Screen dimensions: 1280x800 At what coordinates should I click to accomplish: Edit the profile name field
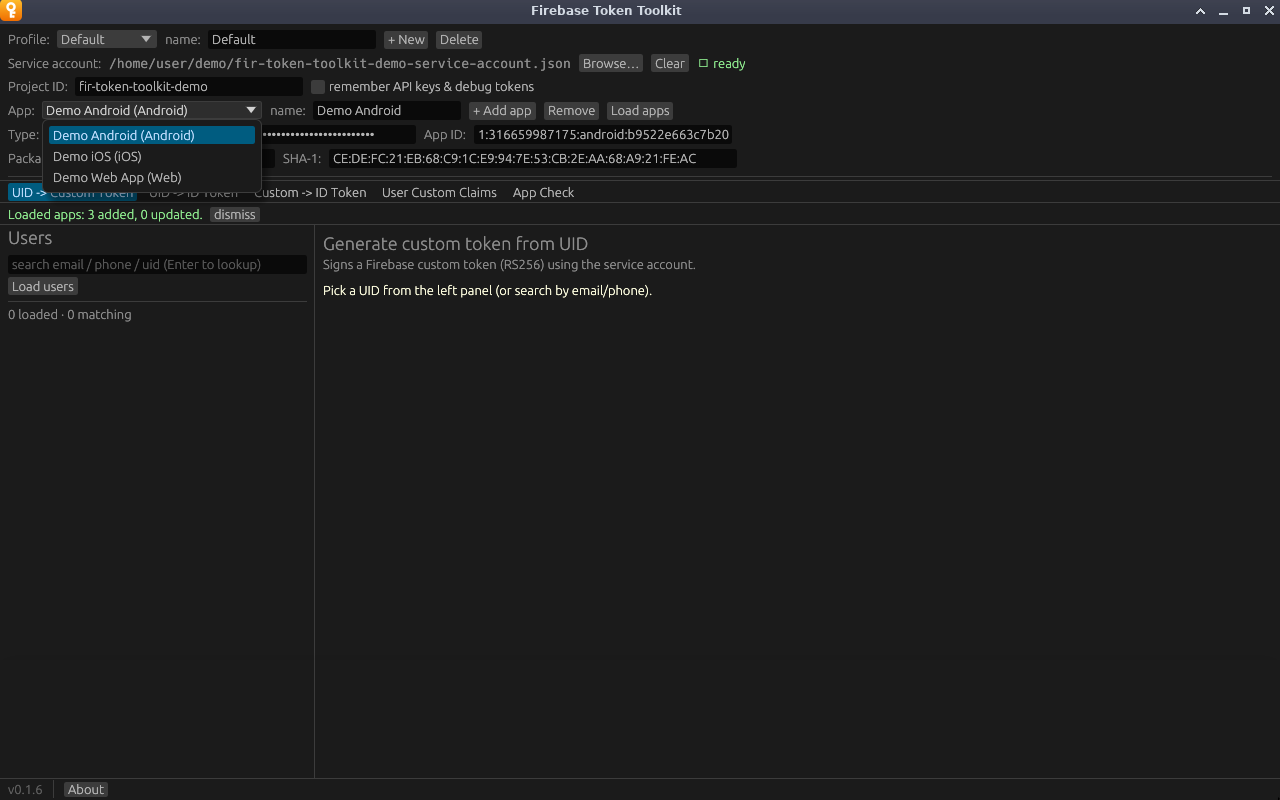[x=292, y=40]
